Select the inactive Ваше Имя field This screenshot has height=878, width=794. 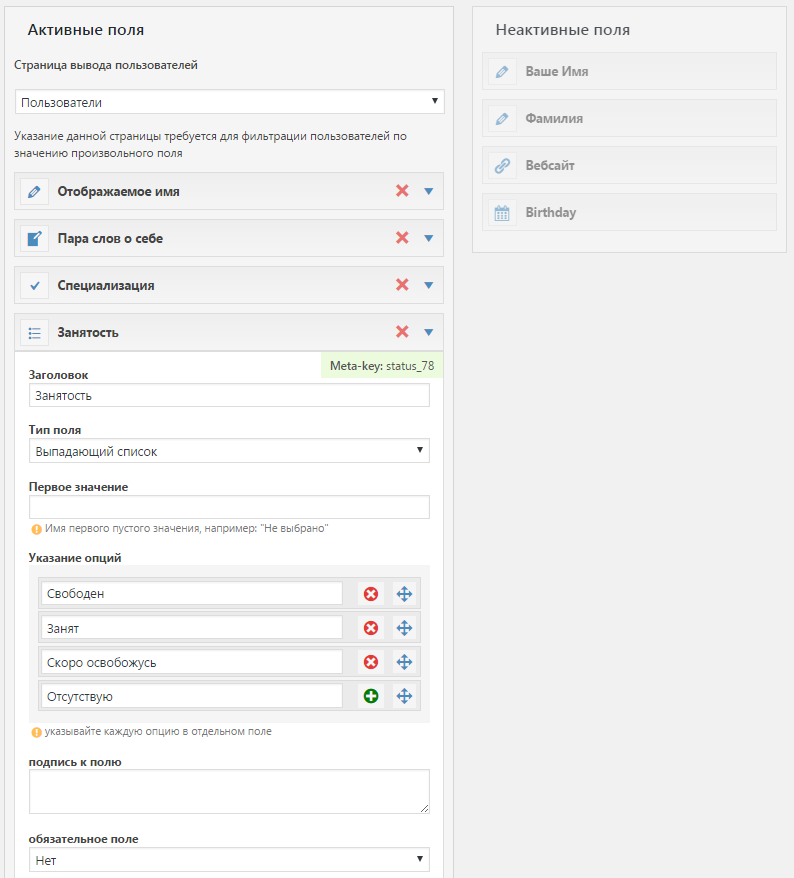629,71
